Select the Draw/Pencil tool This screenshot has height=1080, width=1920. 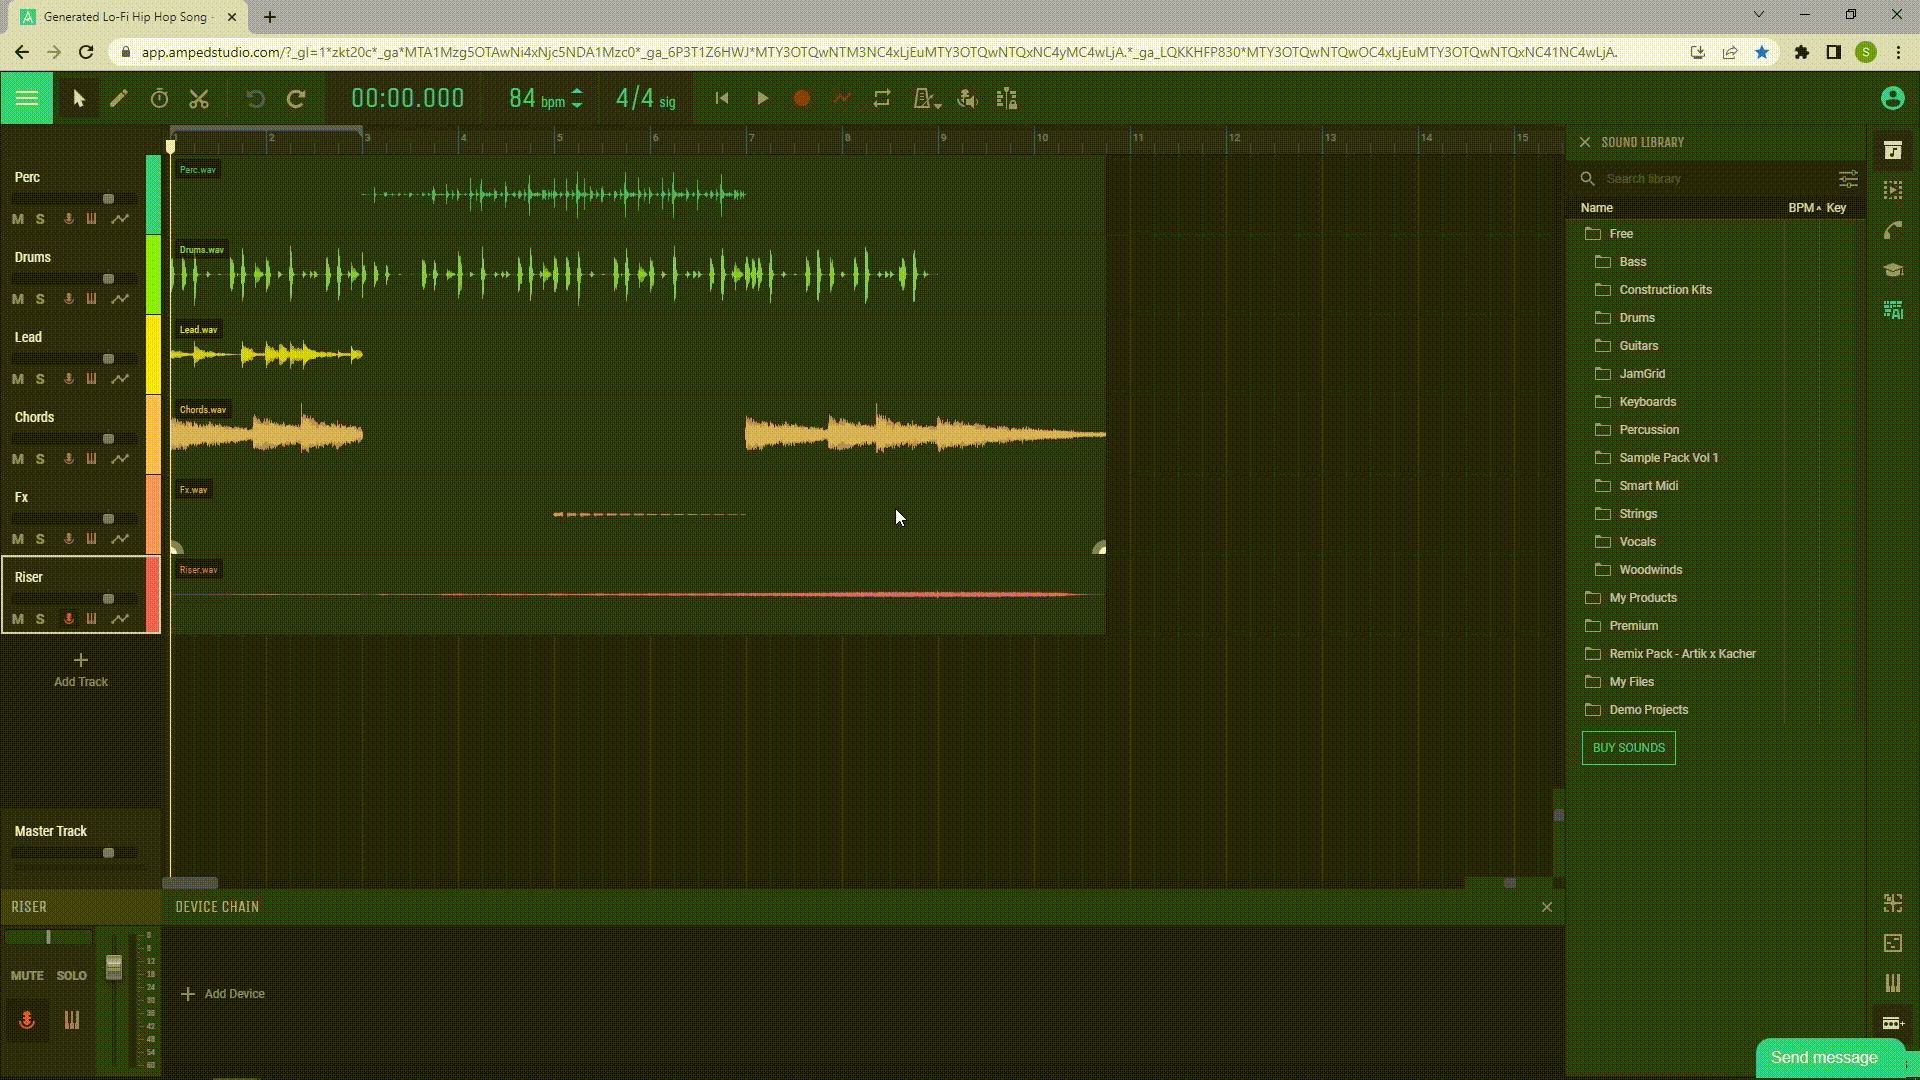point(119,99)
